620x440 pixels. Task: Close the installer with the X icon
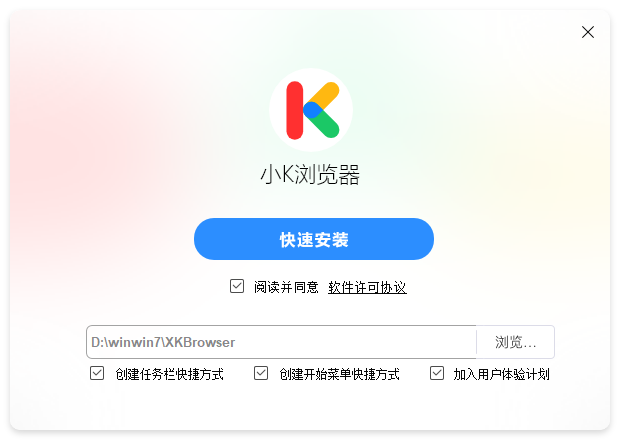click(588, 32)
